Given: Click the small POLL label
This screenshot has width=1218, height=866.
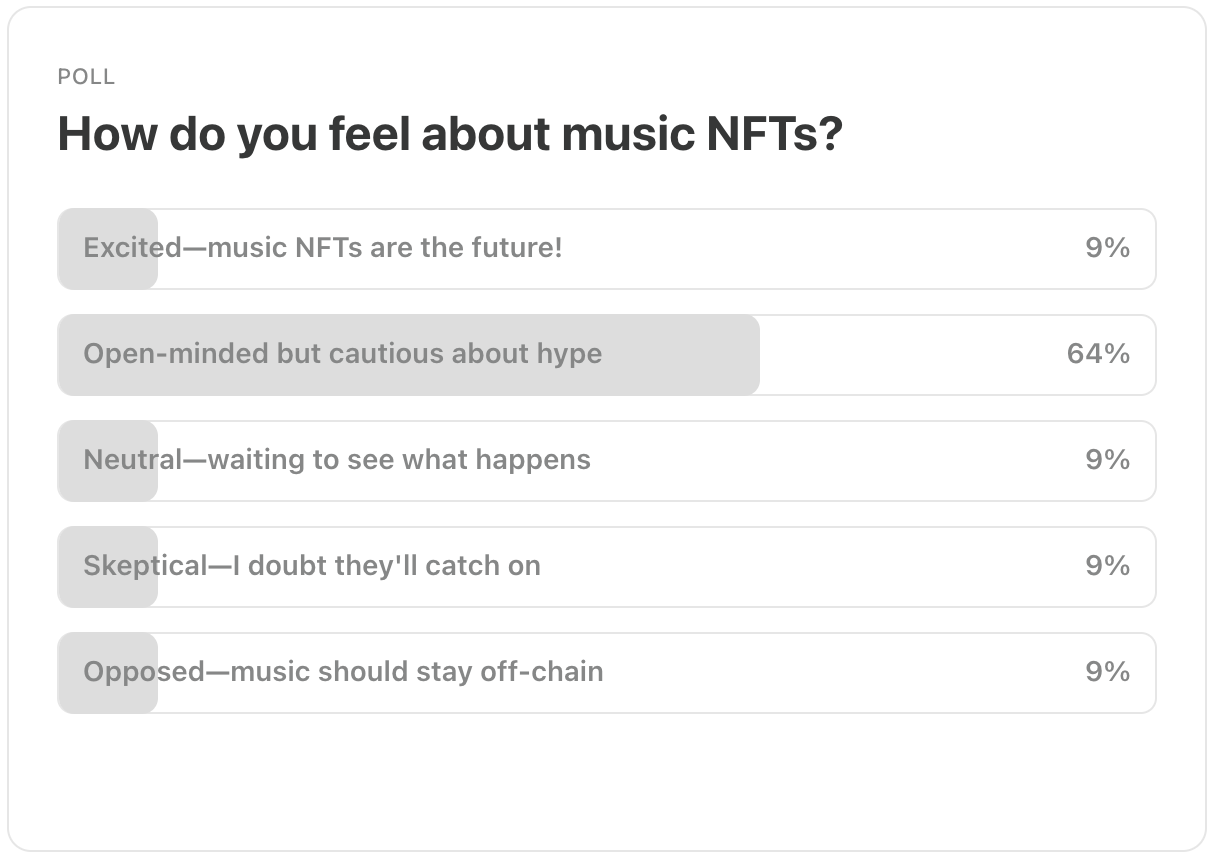Looking at the screenshot, I should (86, 77).
